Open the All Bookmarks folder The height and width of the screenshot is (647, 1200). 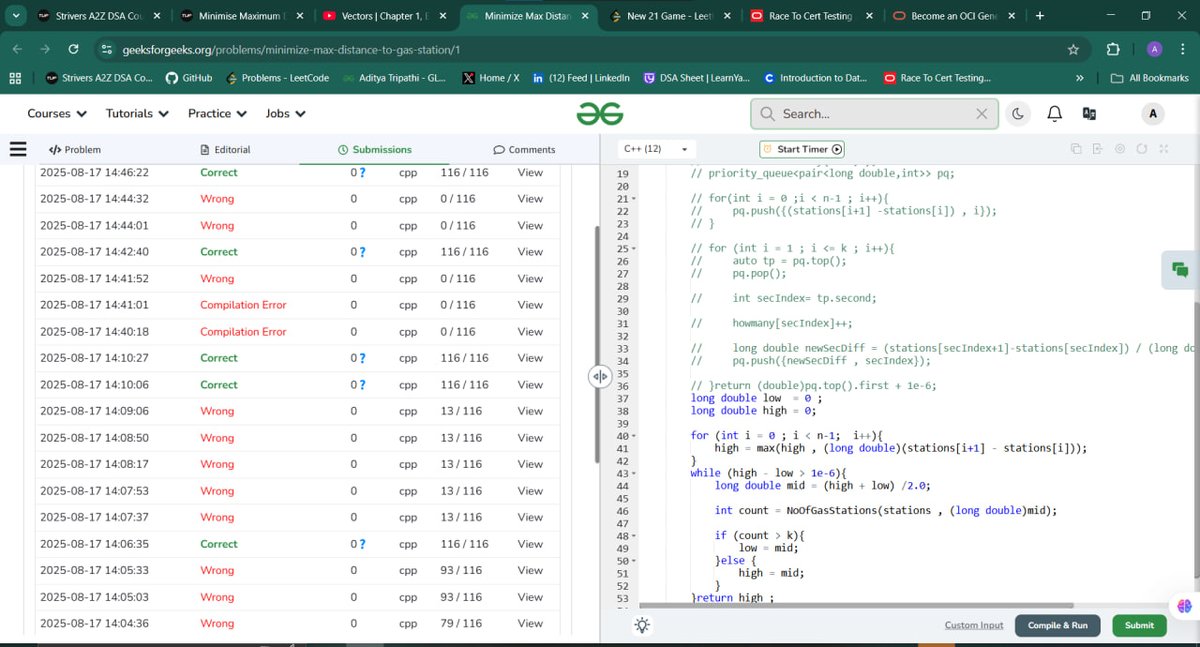pyautogui.click(x=1150, y=78)
